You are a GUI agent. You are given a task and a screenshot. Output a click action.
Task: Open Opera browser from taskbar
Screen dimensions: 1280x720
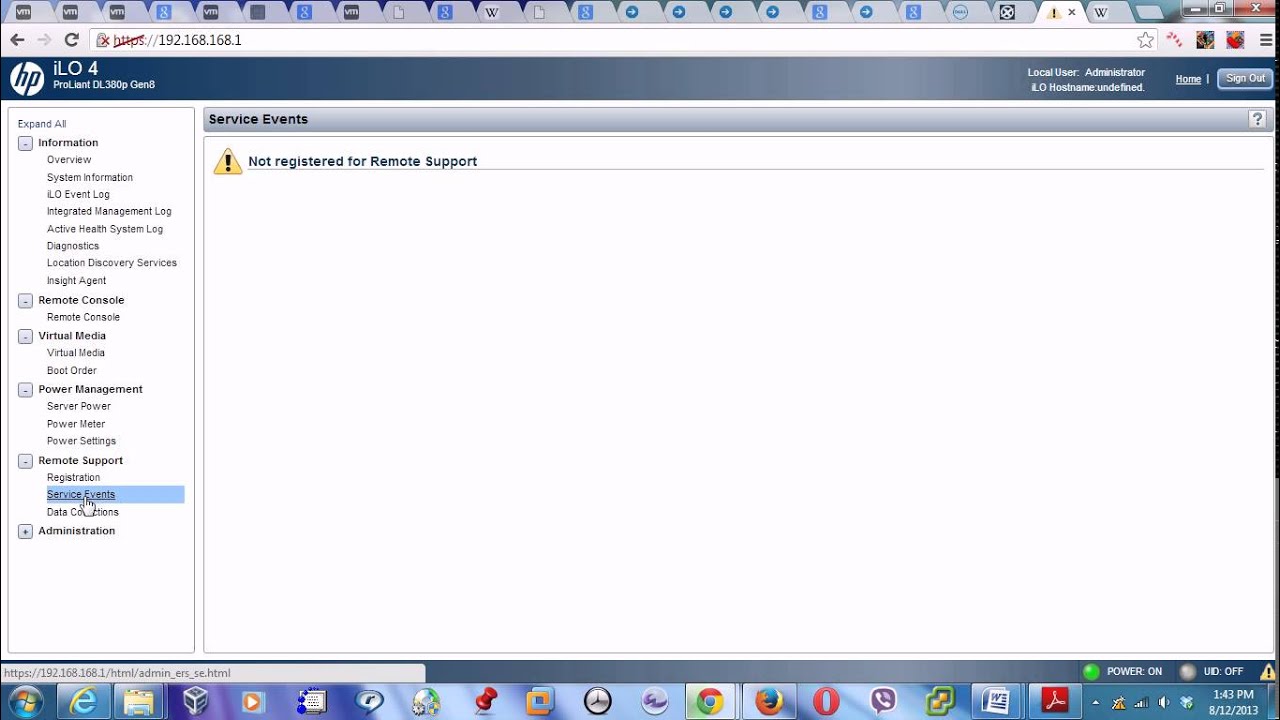pos(826,701)
